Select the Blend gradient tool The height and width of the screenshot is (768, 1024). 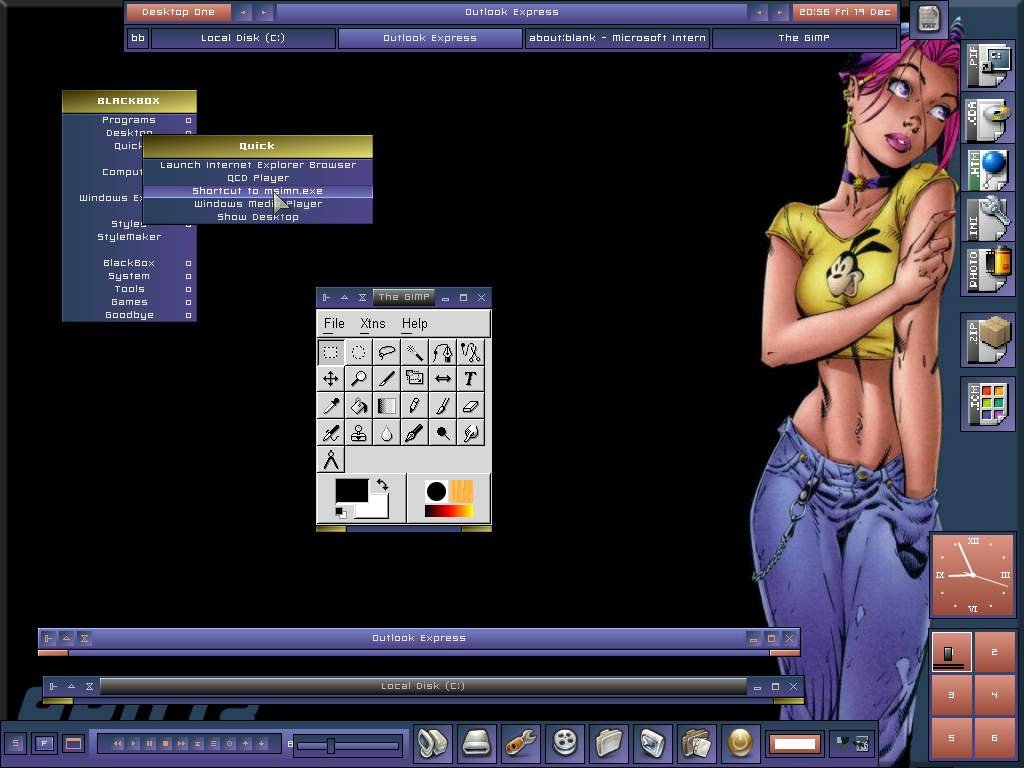[387, 406]
